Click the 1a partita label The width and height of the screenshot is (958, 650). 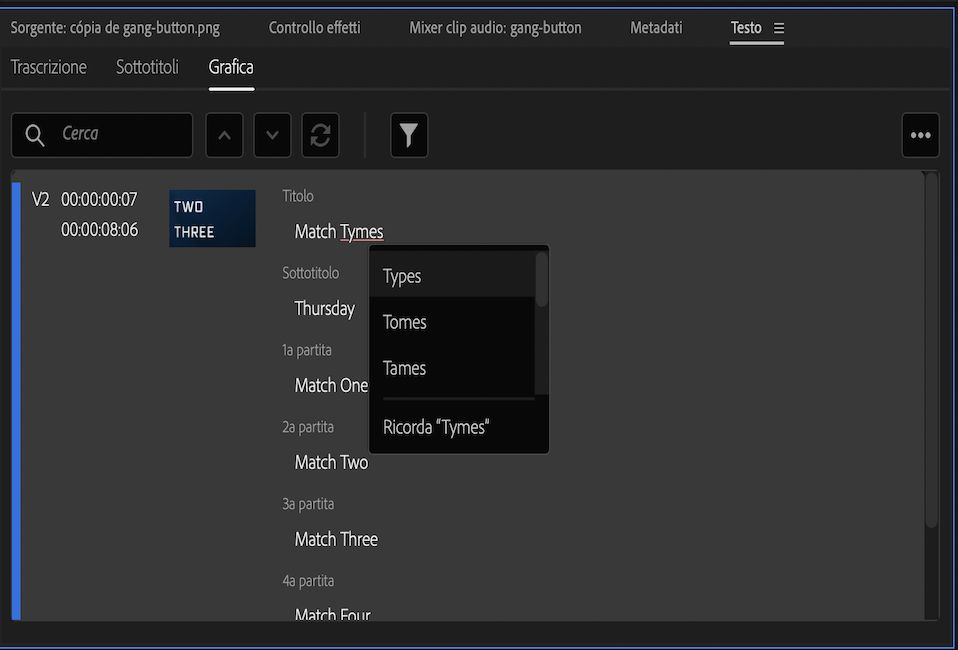pyautogui.click(x=307, y=350)
